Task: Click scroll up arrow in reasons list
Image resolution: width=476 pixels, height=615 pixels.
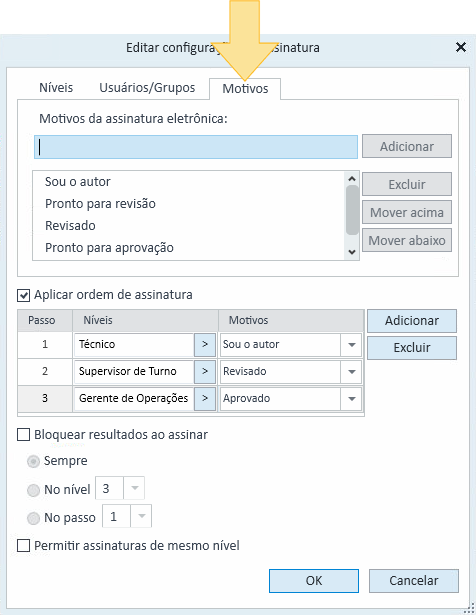Action: [352, 179]
